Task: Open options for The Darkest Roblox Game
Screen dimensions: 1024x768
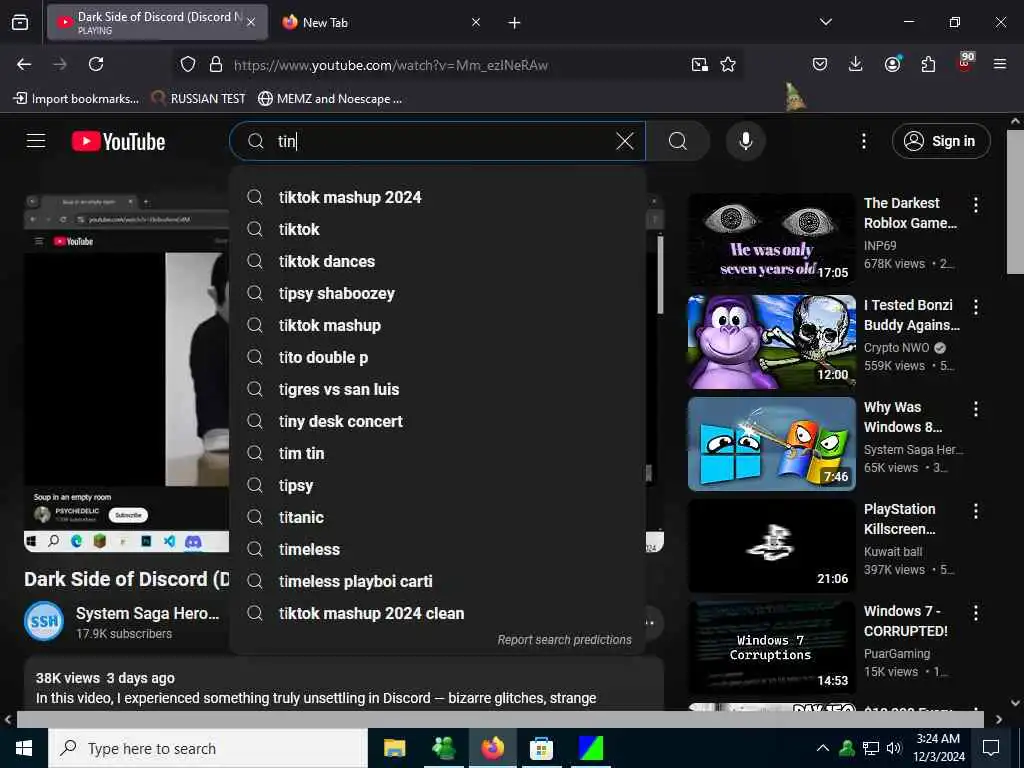Action: (976, 205)
